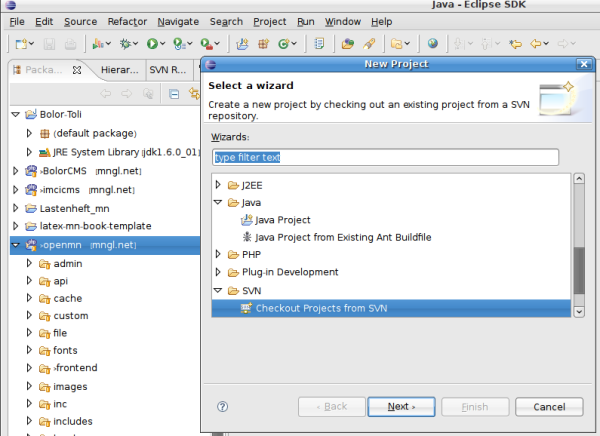Click the Save toolbar icon
The width and height of the screenshot is (600, 436).
(49, 44)
